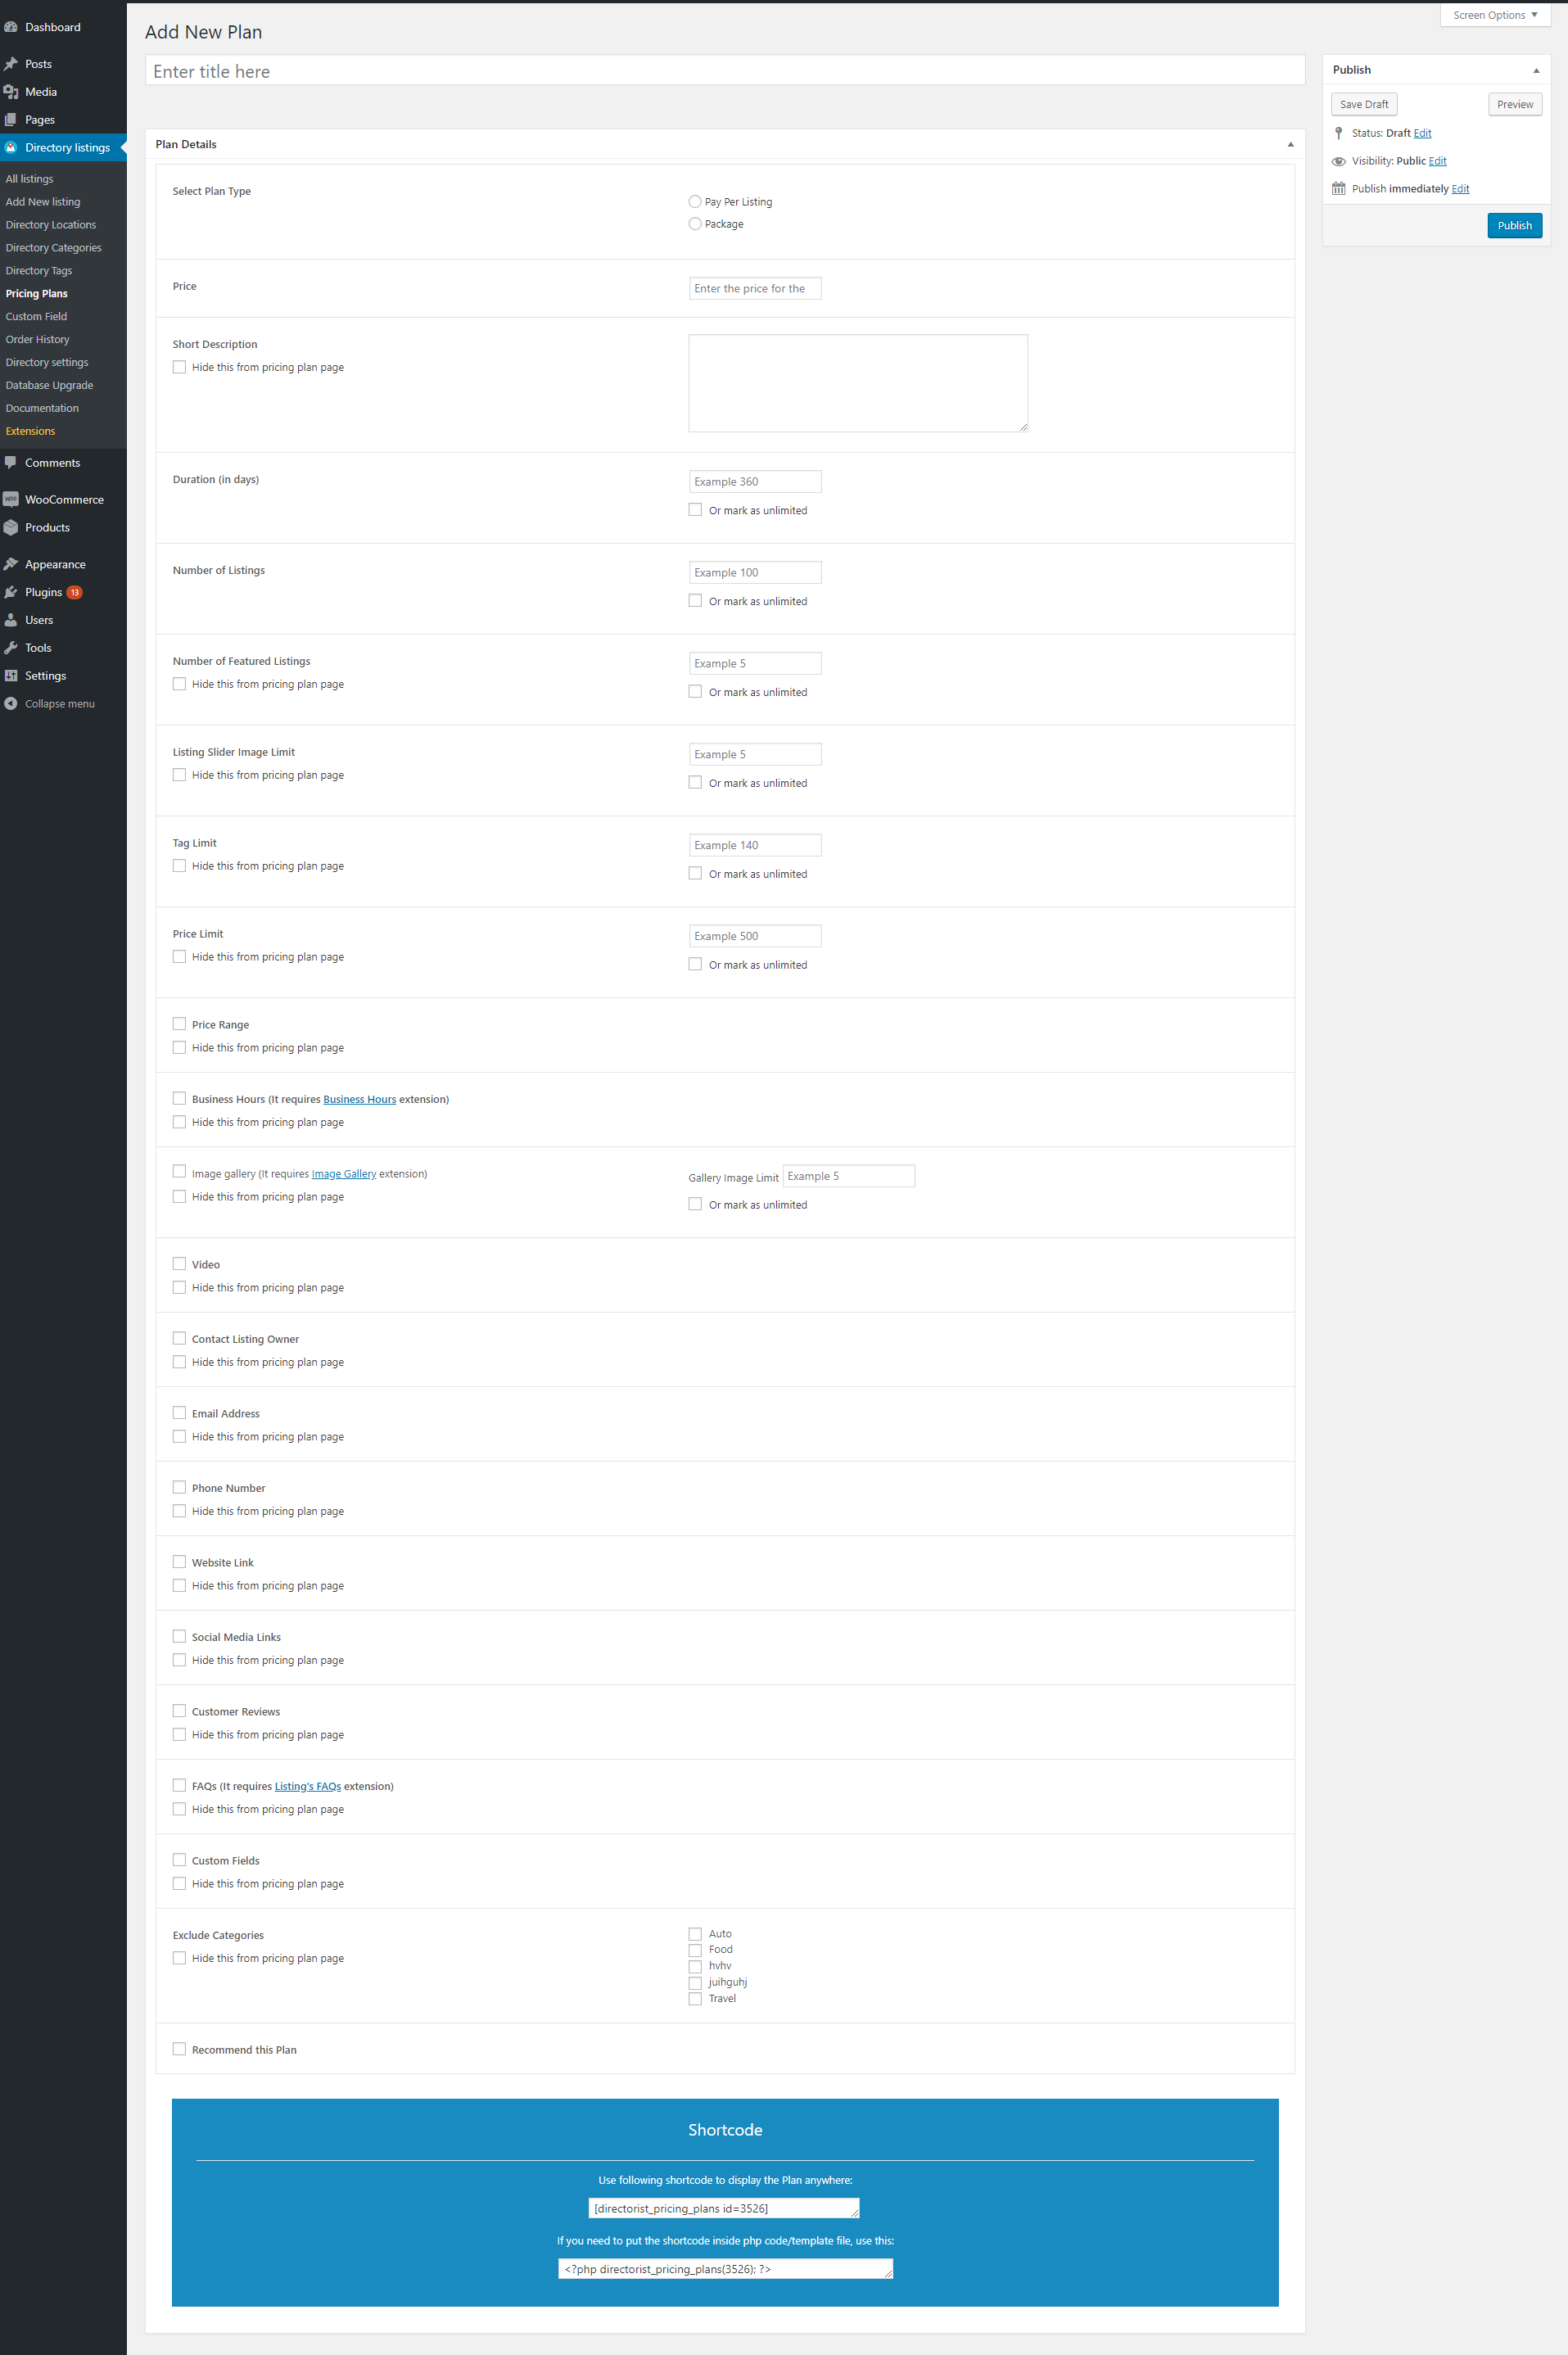Click the Dashboard icon in sidebar

pyautogui.click(x=11, y=27)
